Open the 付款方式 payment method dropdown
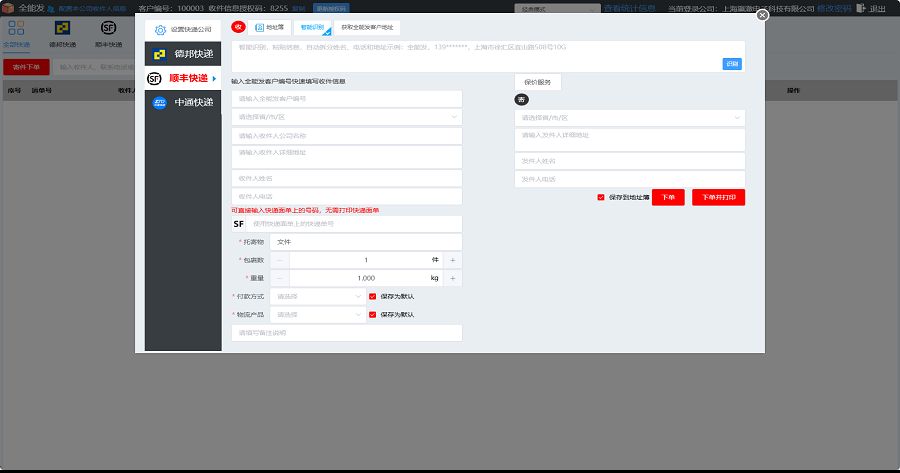 click(317, 296)
